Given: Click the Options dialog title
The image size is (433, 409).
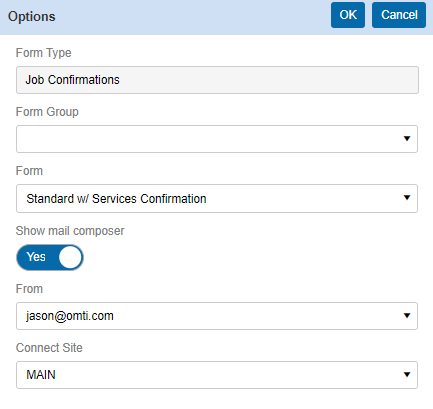Looking at the screenshot, I should point(32,17).
